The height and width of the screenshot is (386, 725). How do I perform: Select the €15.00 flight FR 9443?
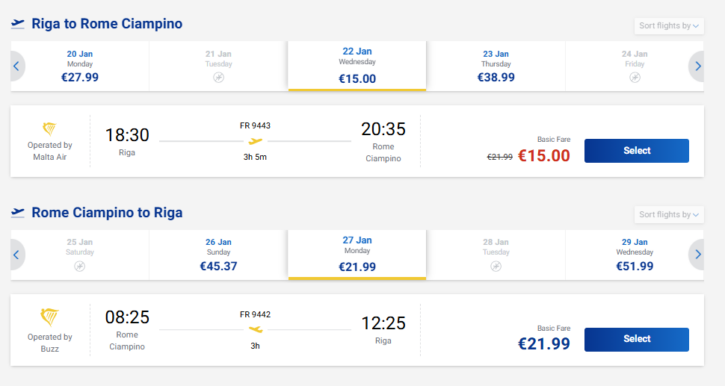point(637,151)
